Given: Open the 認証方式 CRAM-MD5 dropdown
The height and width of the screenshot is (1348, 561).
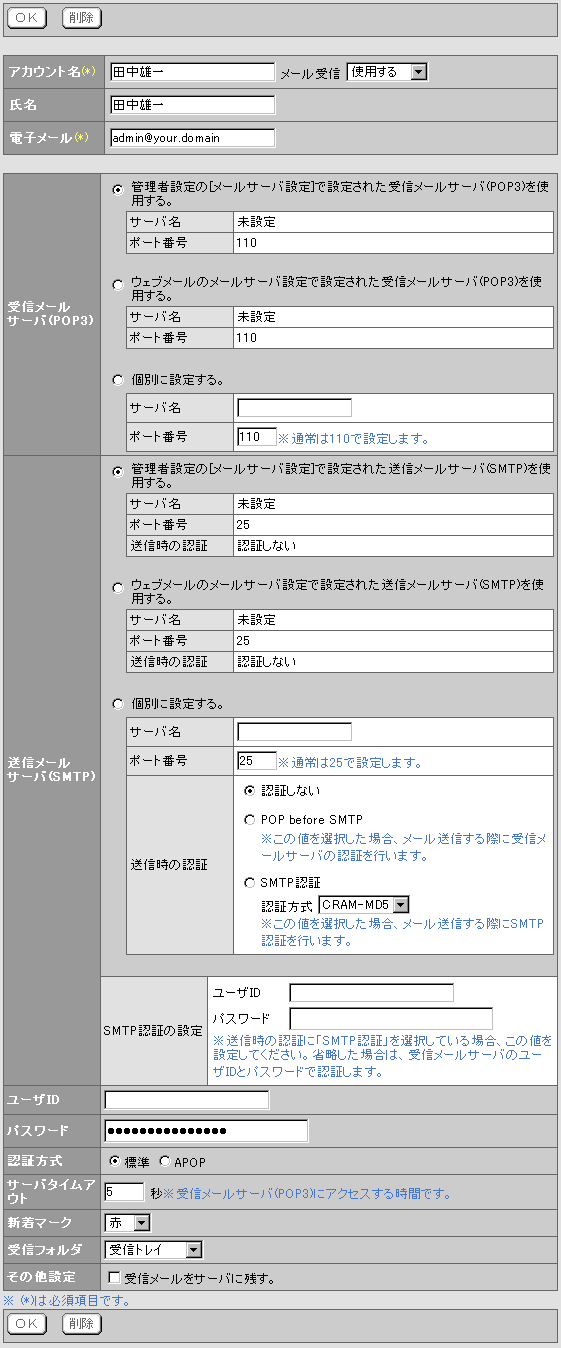Looking at the screenshot, I should click(364, 905).
